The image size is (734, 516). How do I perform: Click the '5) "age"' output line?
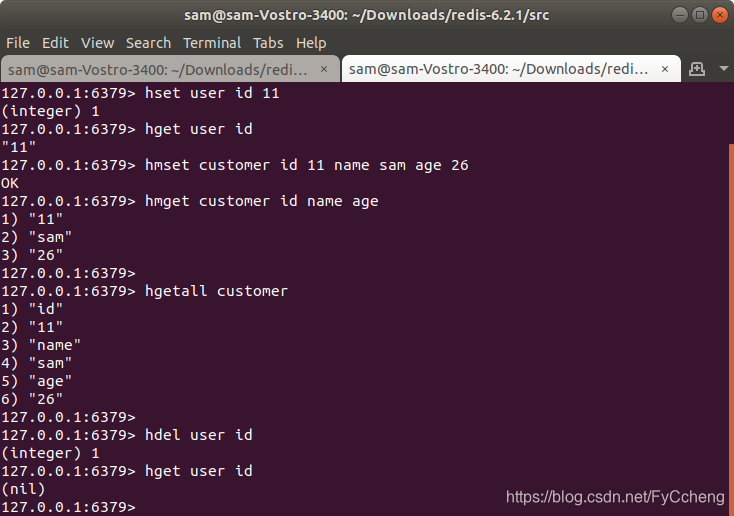[x=37, y=381]
